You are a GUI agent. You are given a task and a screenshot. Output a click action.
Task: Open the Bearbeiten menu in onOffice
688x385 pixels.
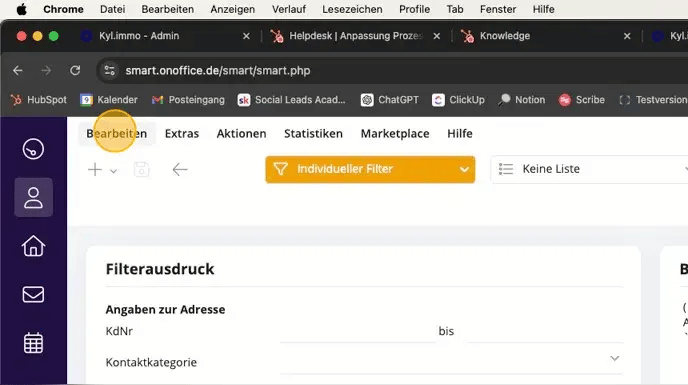pos(117,133)
